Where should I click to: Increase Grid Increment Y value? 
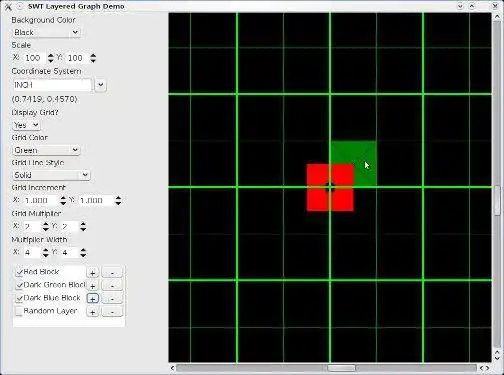click(x=118, y=198)
